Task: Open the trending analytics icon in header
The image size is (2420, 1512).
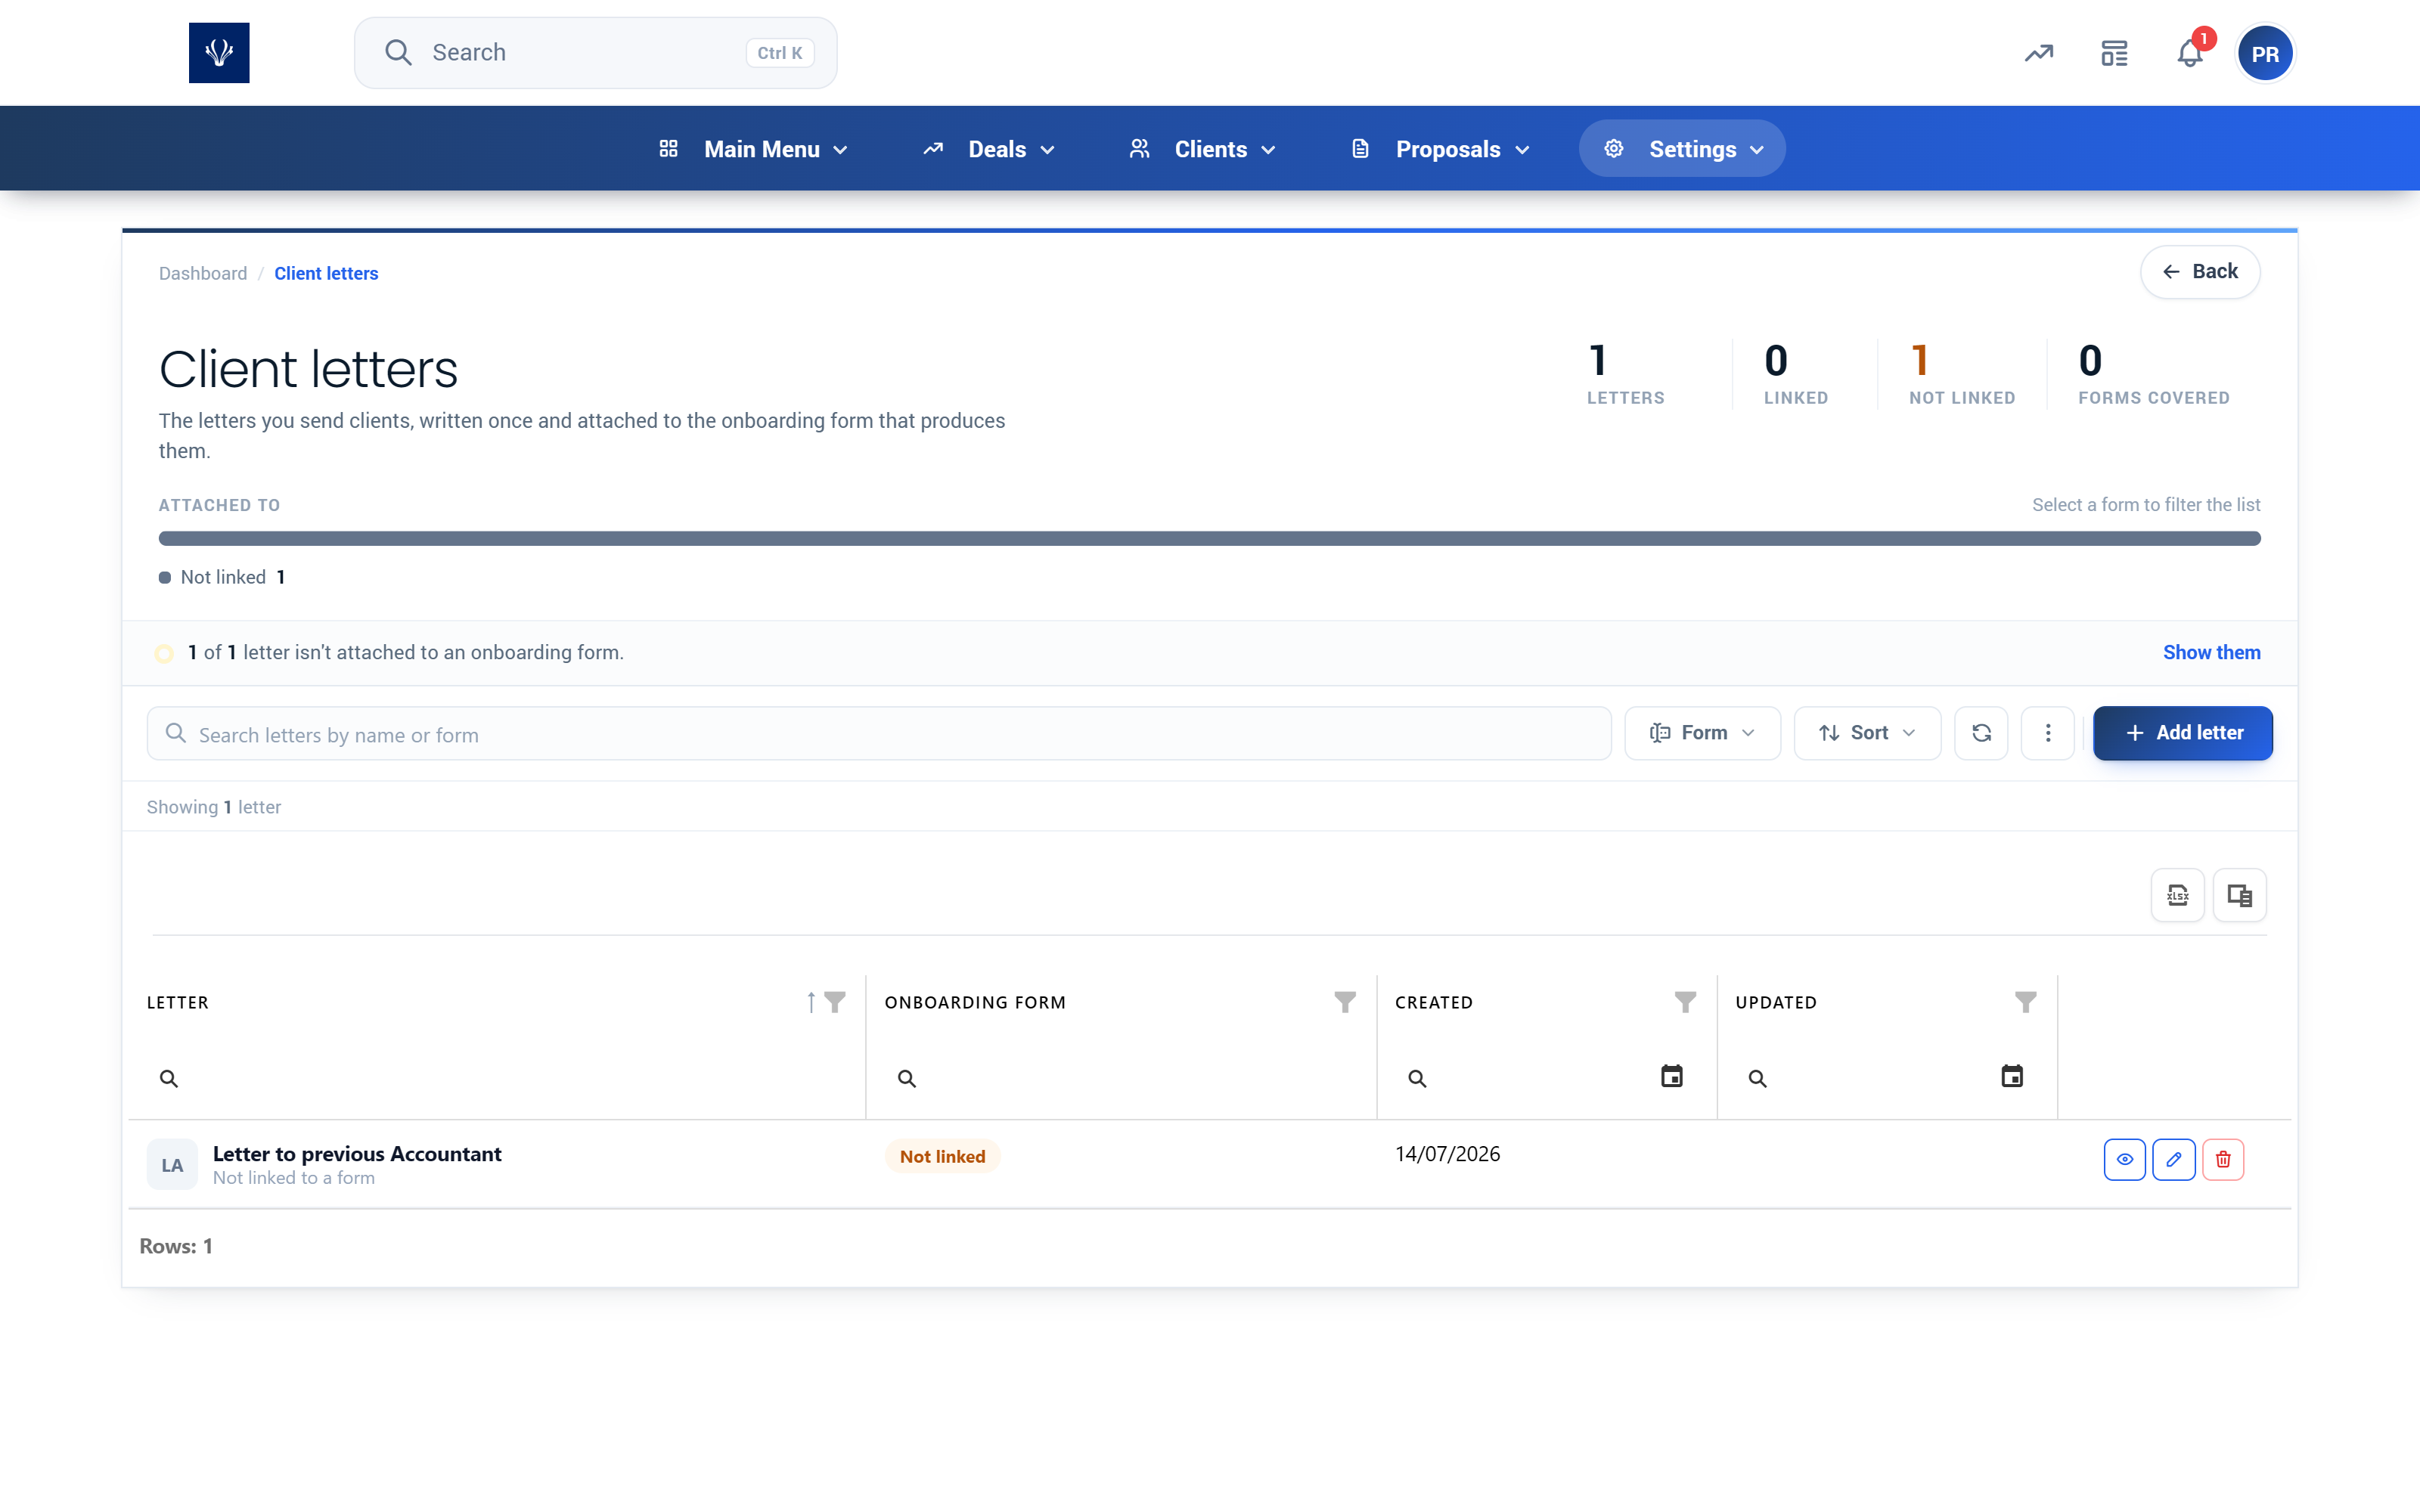Action: (2039, 53)
